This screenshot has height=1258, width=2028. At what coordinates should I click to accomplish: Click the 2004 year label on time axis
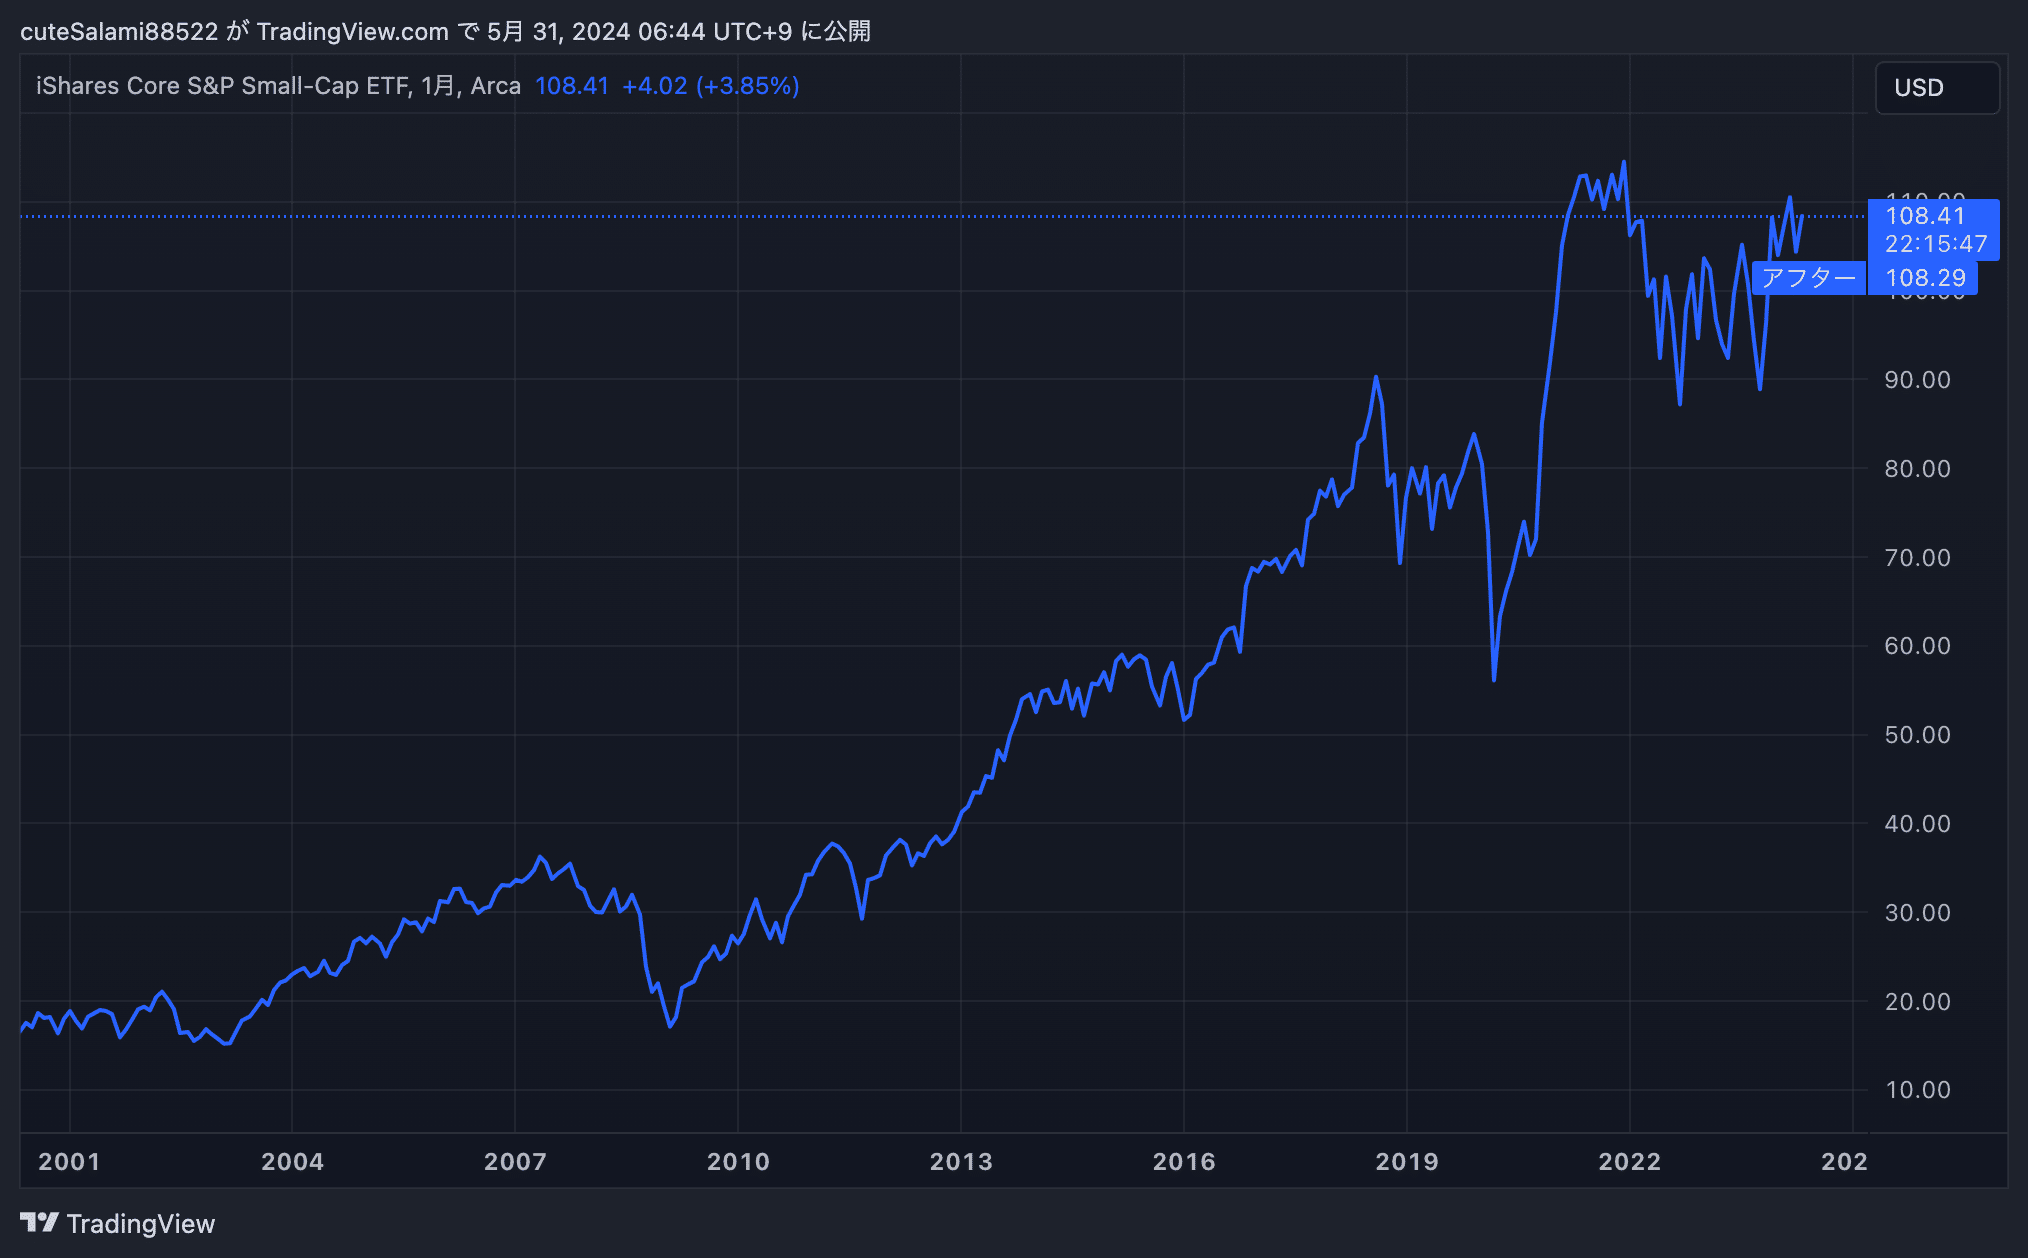tap(292, 1162)
